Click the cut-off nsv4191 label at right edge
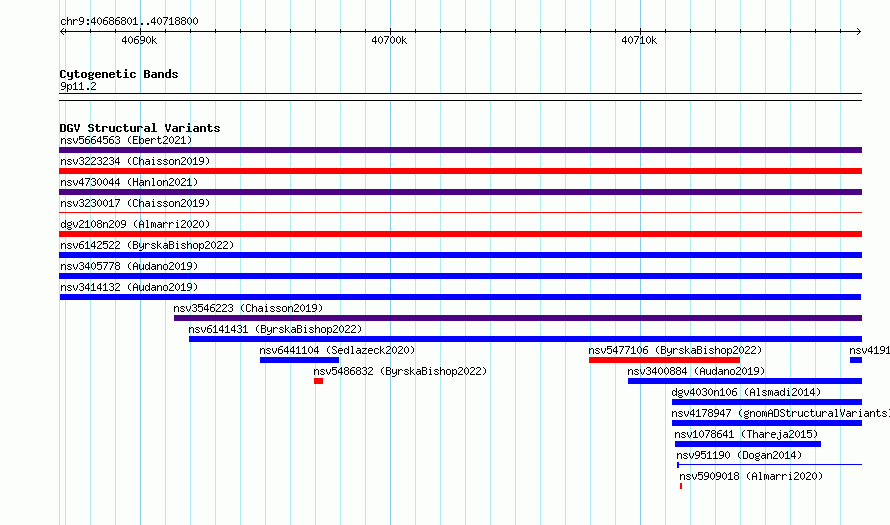Screen dimensions: 890x525 [x=870, y=350]
